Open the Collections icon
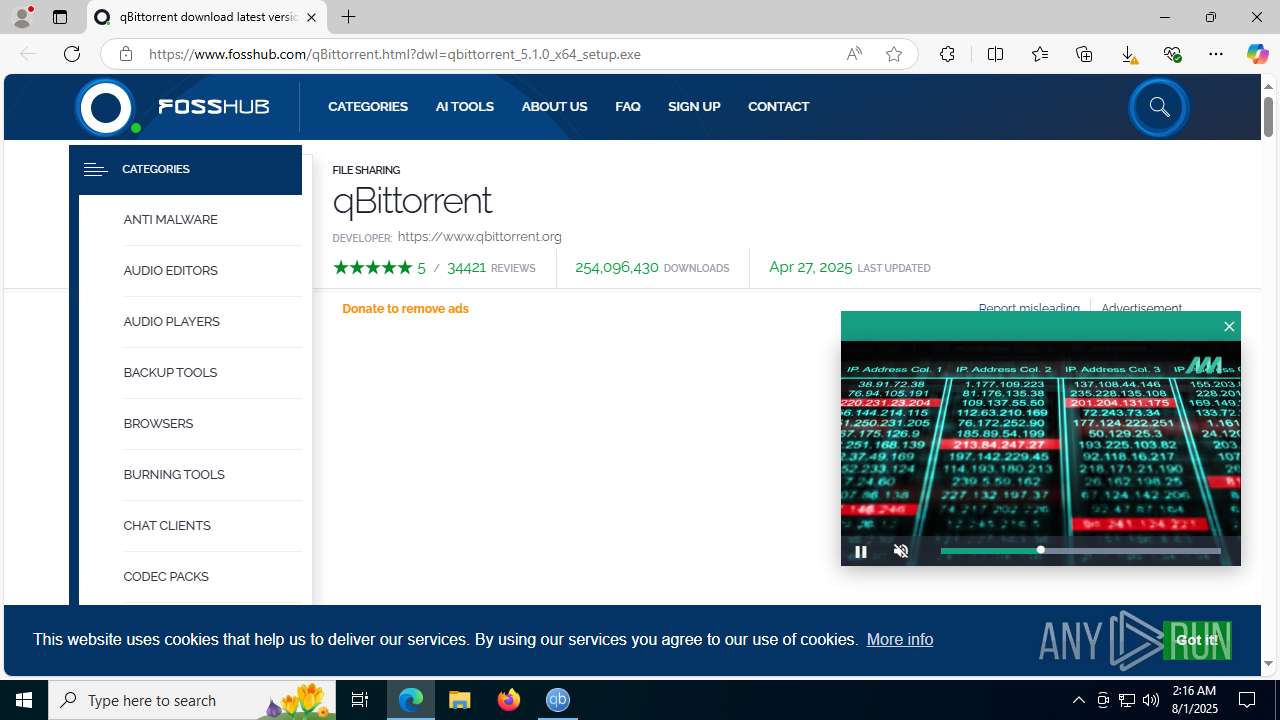The width and height of the screenshot is (1280, 720). coord(1084,54)
